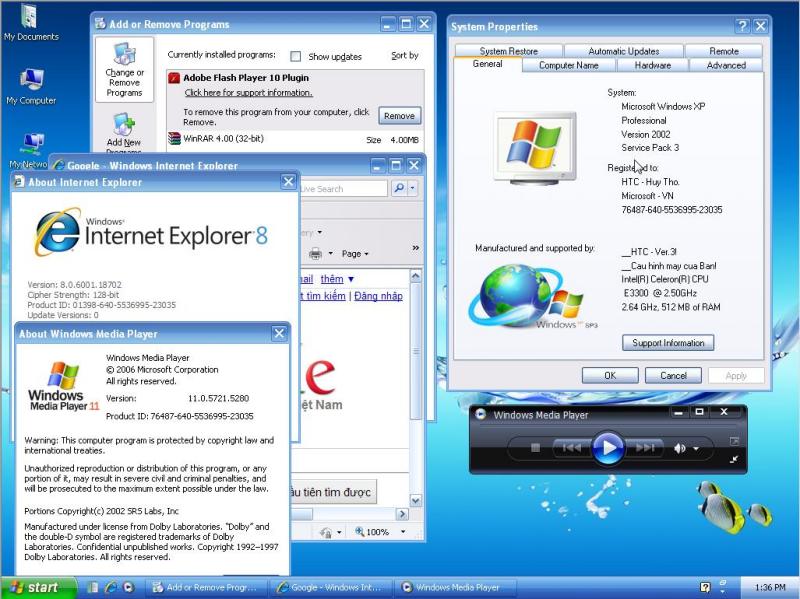
Task: Open the search provider dropdown arrow
Action: [x=413, y=188]
